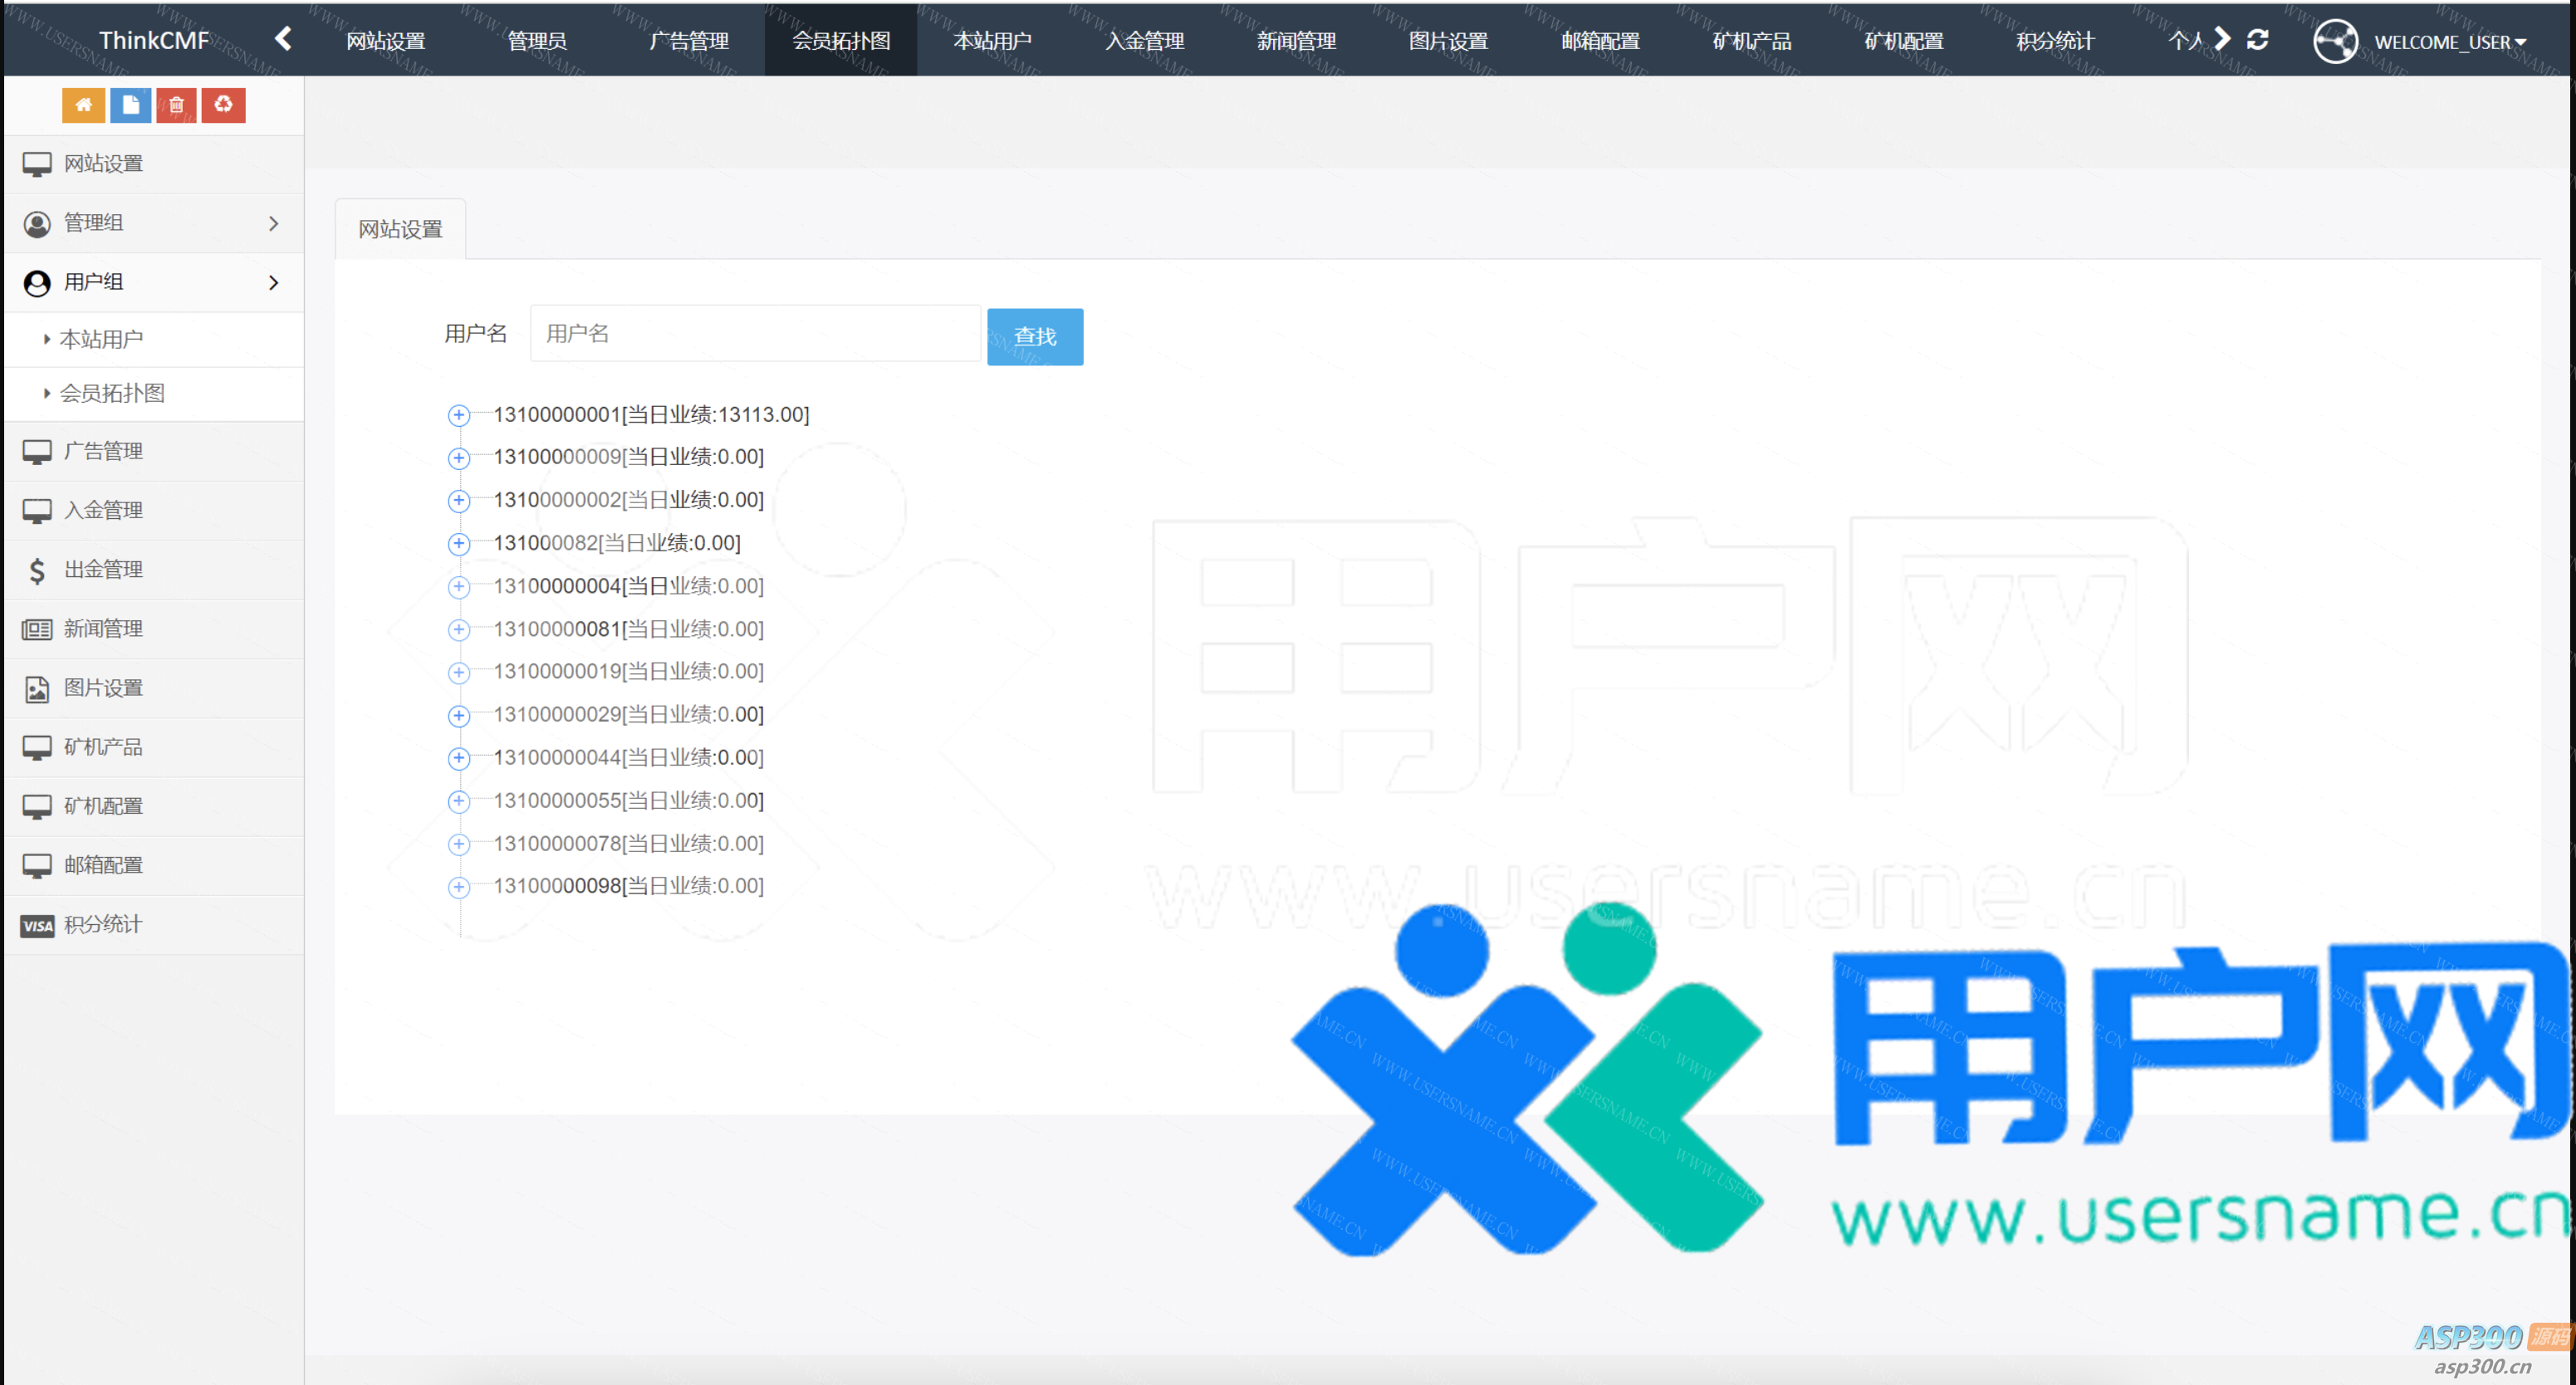Viewport: 2576px width, 1385px height.
Task: Click the 入金管理 monitor icon
Action: tap(37, 511)
